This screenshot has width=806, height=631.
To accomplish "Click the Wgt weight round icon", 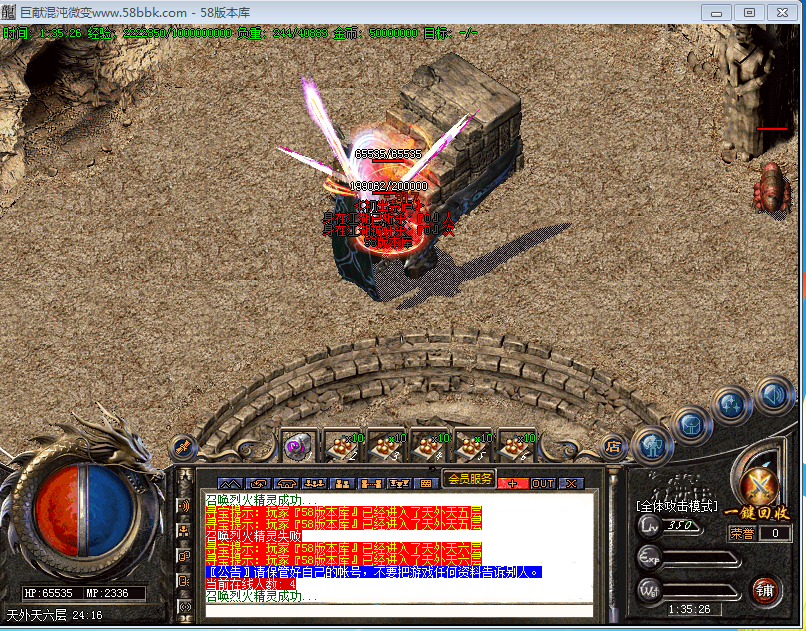I will click(x=650, y=590).
